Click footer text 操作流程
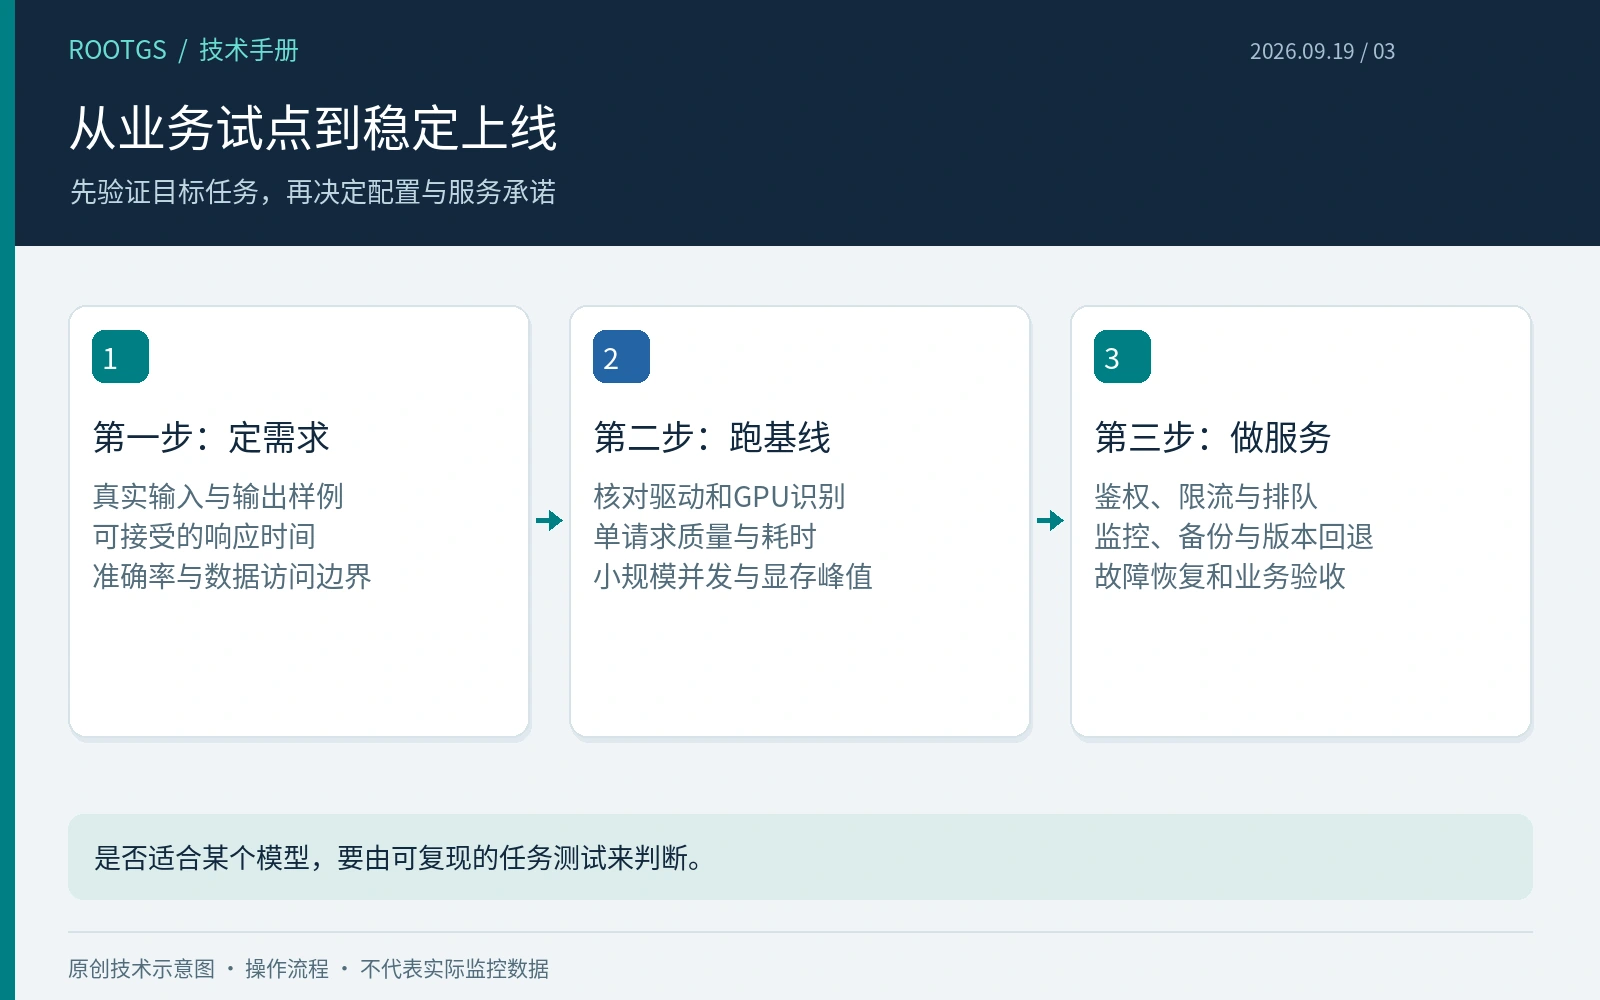 point(286,968)
